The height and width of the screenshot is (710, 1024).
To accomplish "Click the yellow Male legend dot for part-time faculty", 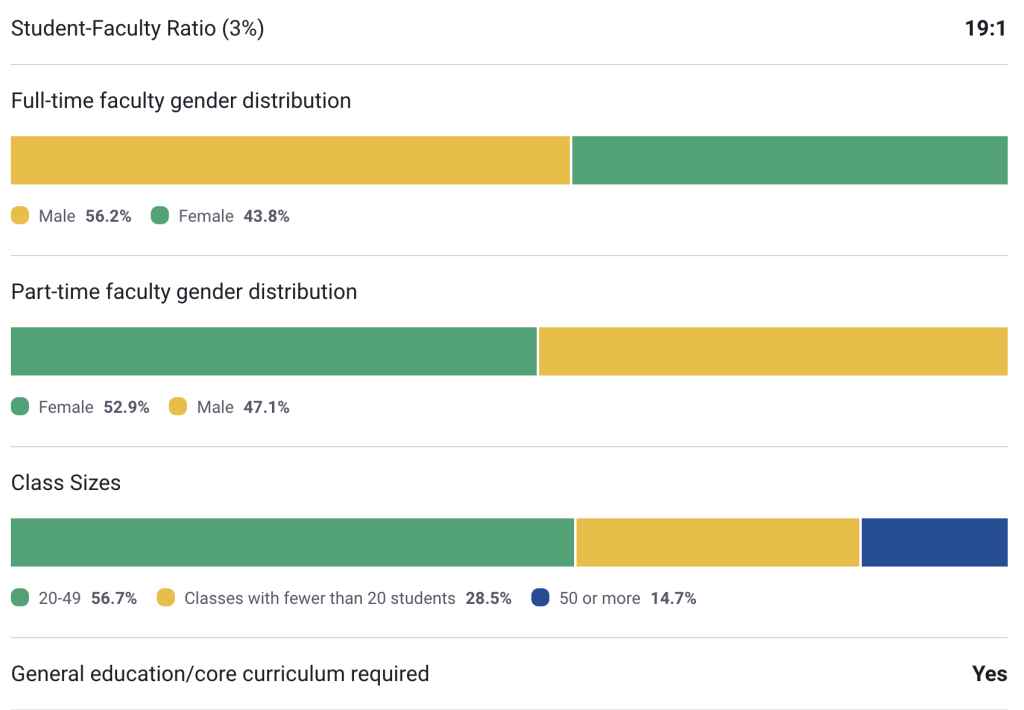I will pos(178,407).
